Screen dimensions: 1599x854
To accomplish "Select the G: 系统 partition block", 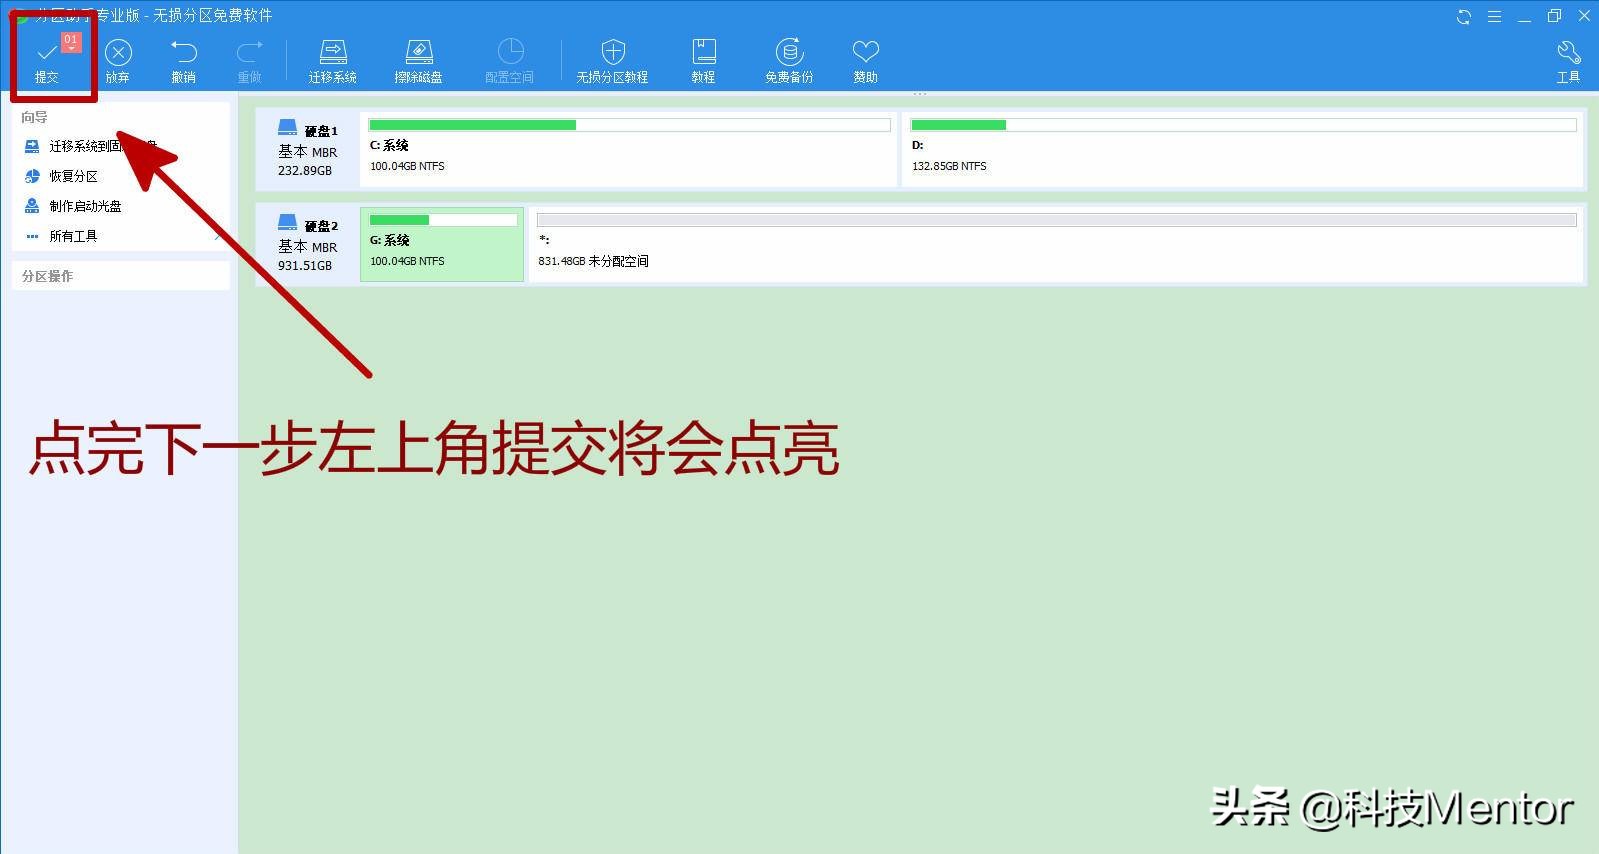I will point(442,244).
